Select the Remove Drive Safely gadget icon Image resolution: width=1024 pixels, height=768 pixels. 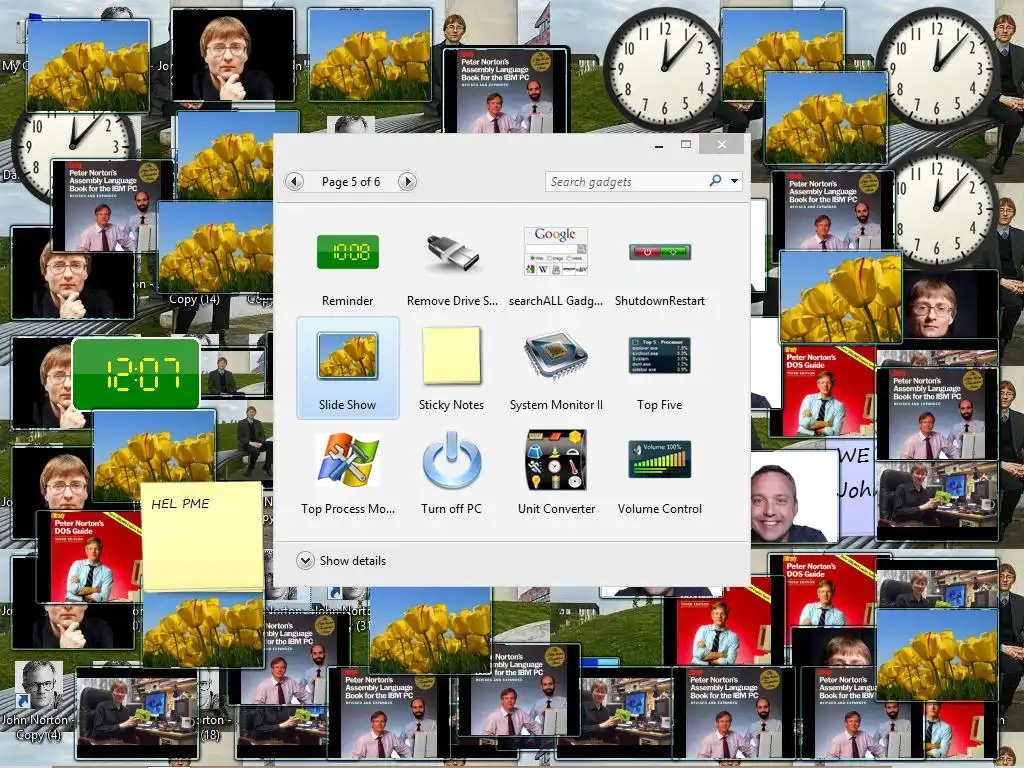452,253
